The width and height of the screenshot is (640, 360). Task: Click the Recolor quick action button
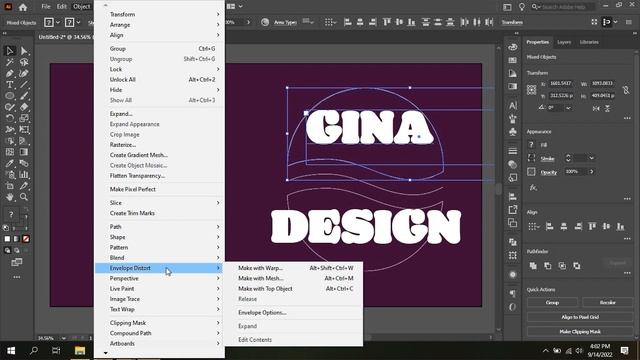point(607,302)
